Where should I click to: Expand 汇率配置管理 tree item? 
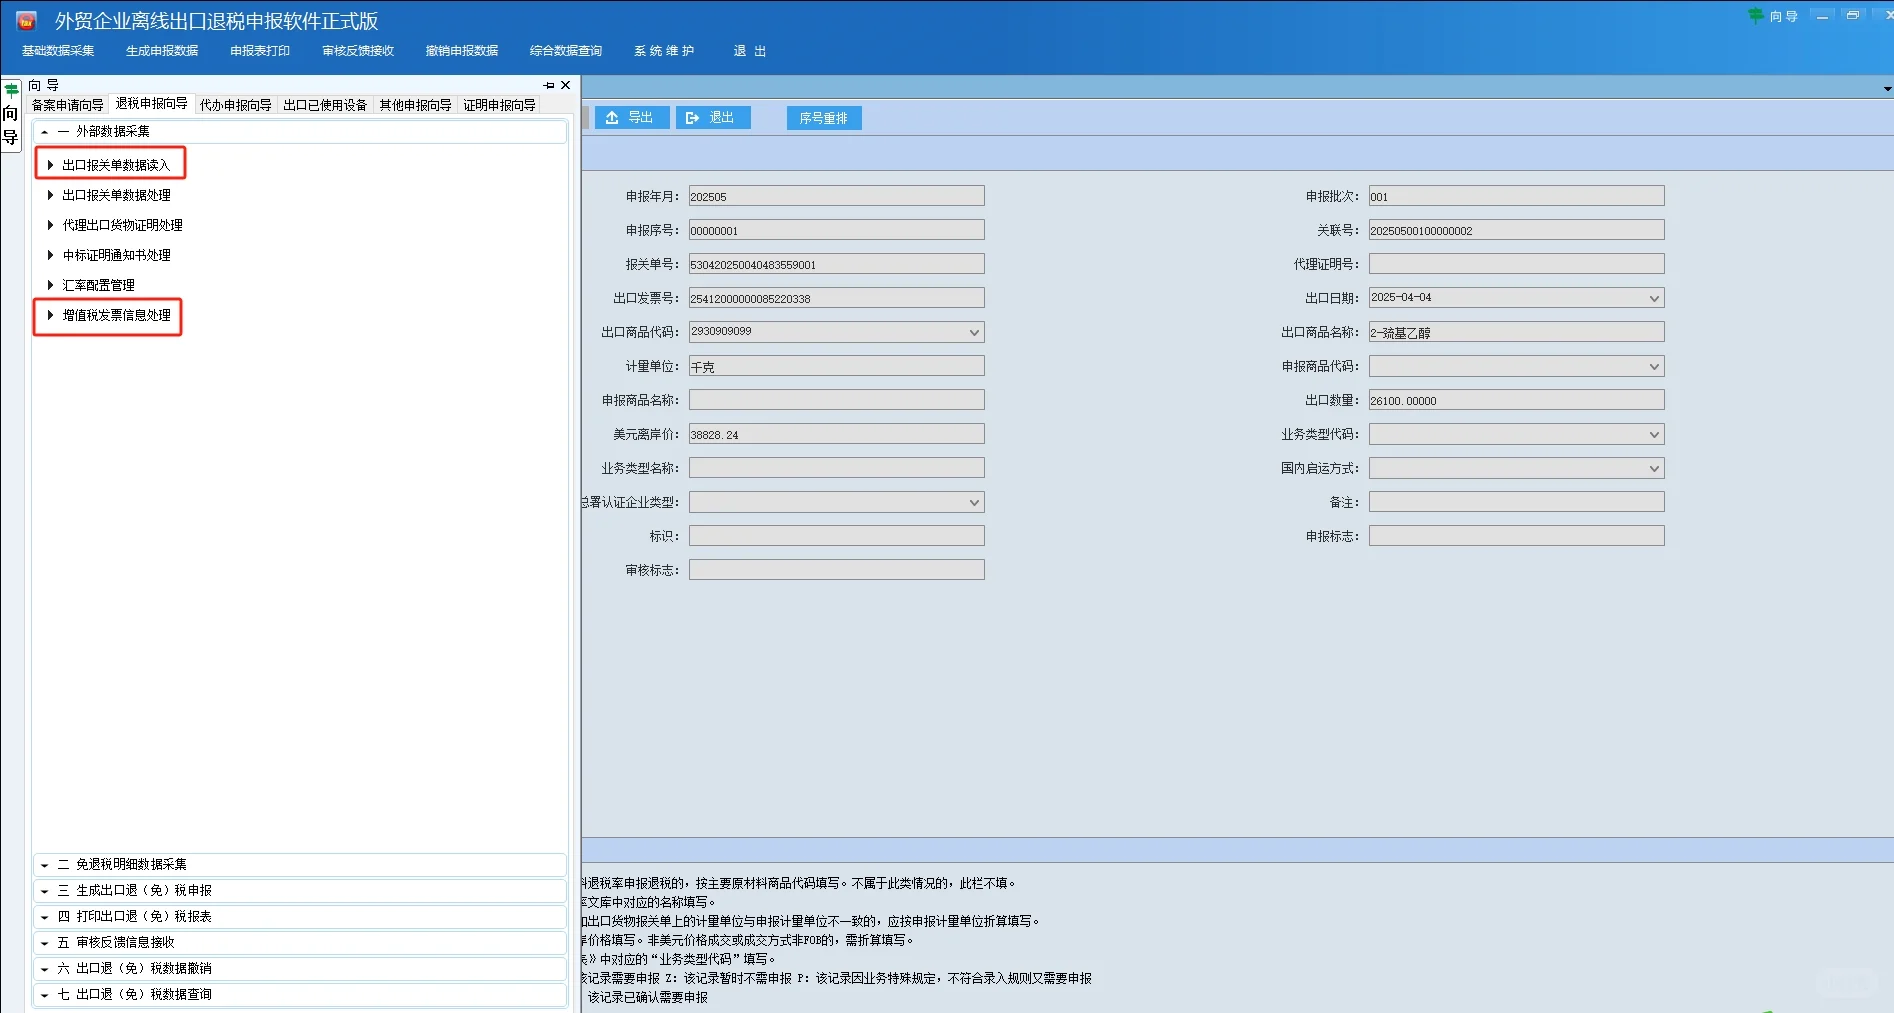(50, 285)
